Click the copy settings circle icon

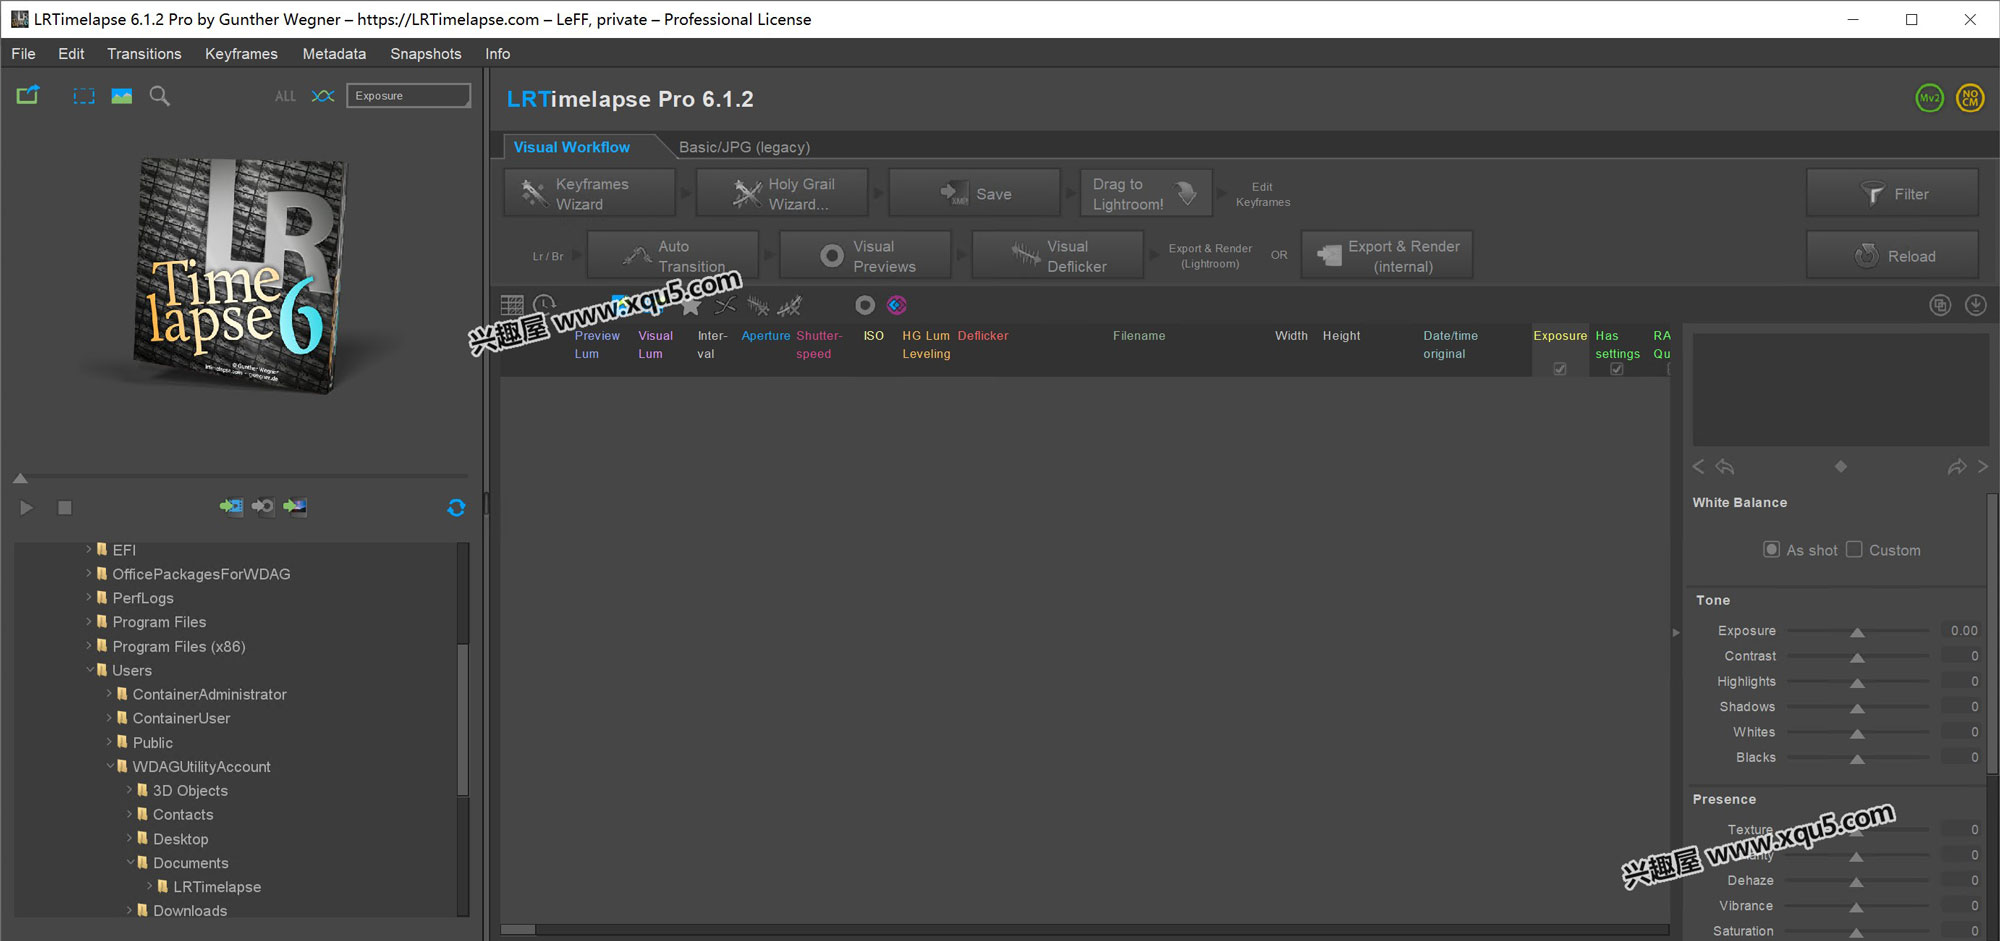point(1940,305)
